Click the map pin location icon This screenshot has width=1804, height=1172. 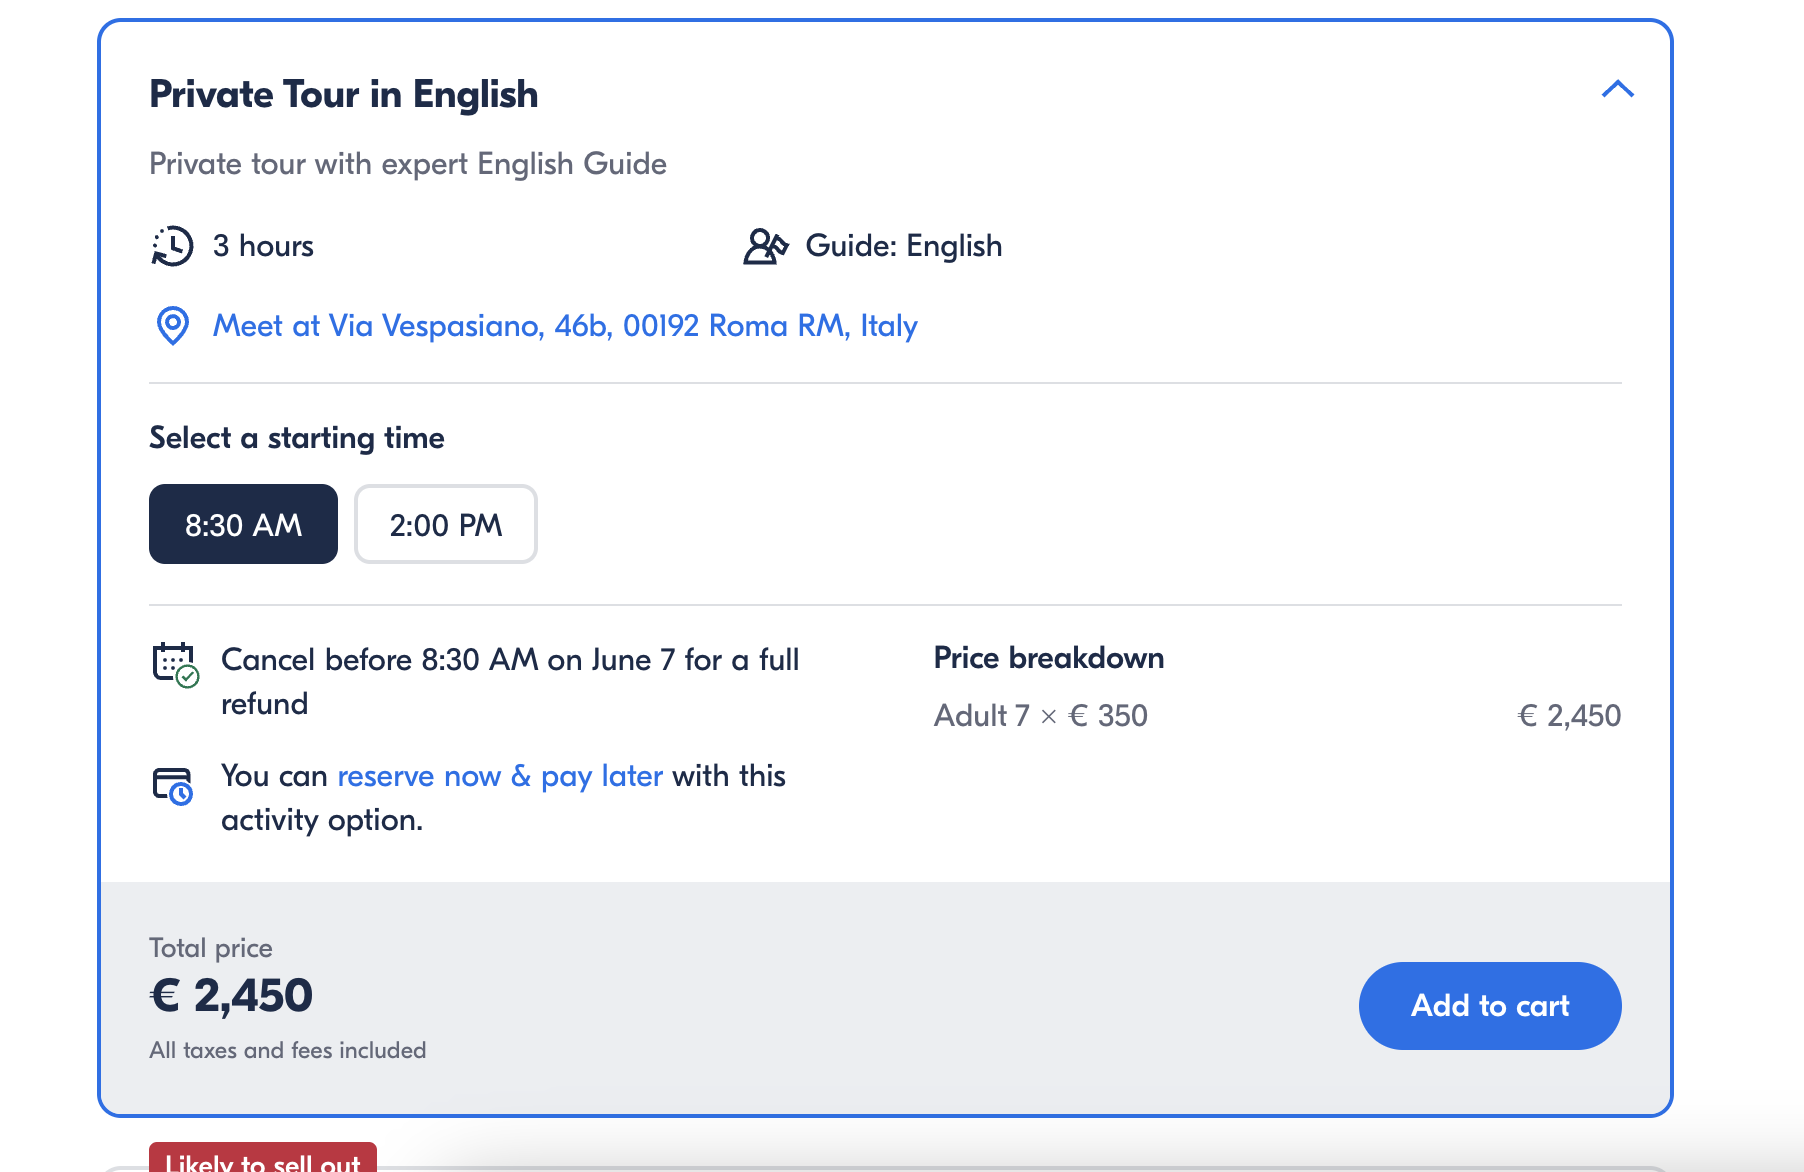click(x=173, y=326)
